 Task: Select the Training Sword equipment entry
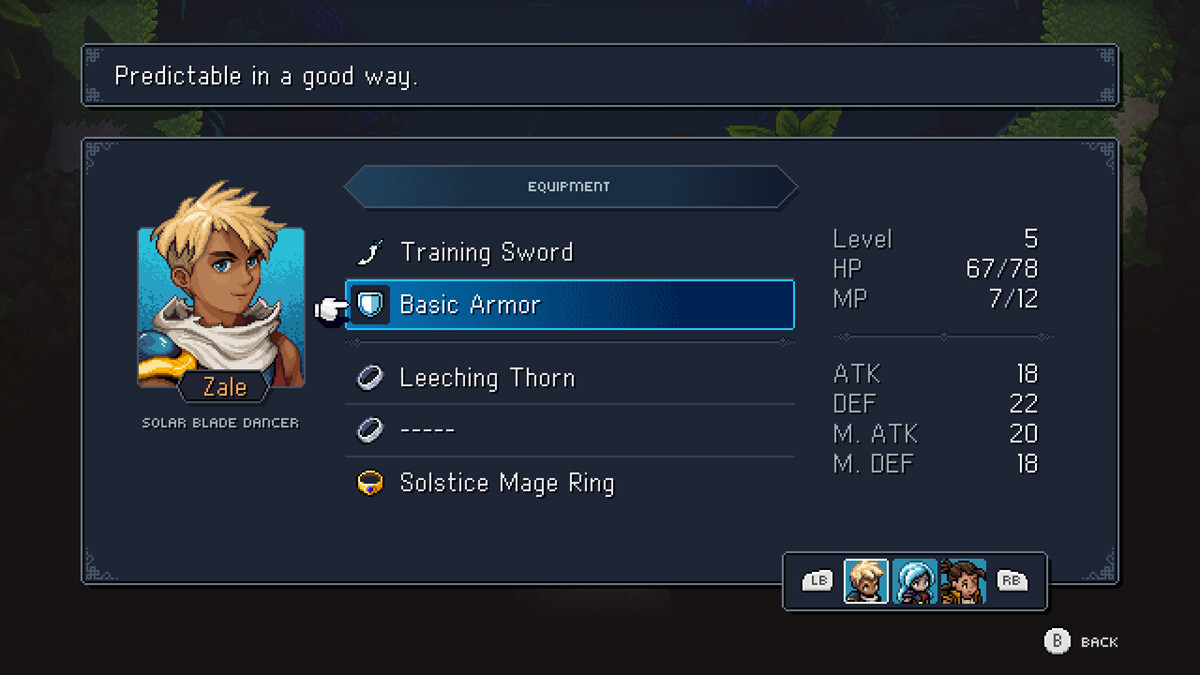570,252
